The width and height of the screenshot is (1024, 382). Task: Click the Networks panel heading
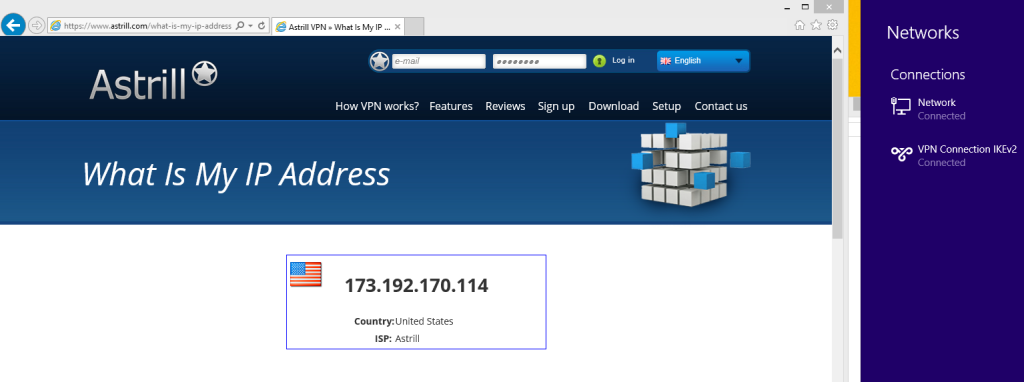pyautogui.click(x=923, y=33)
